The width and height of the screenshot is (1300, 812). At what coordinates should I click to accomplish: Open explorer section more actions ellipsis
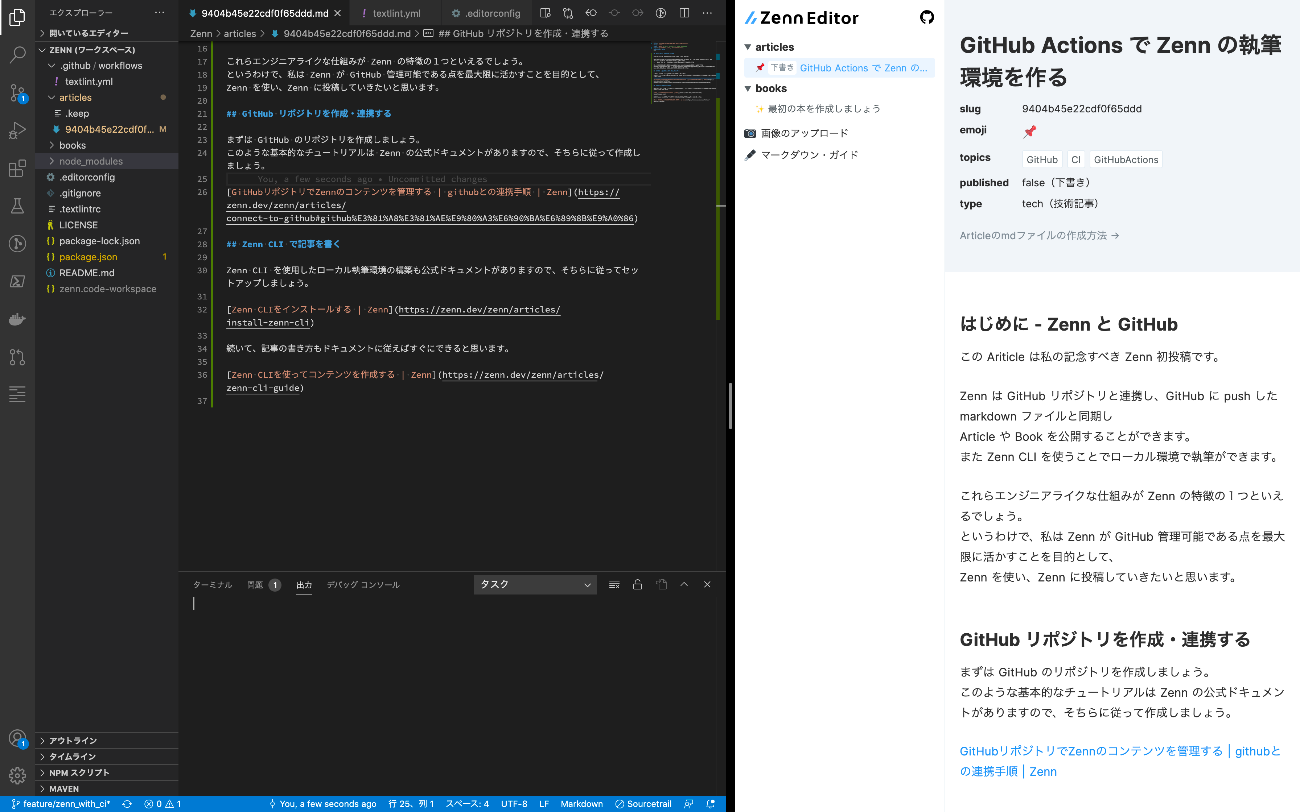coord(160,13)
